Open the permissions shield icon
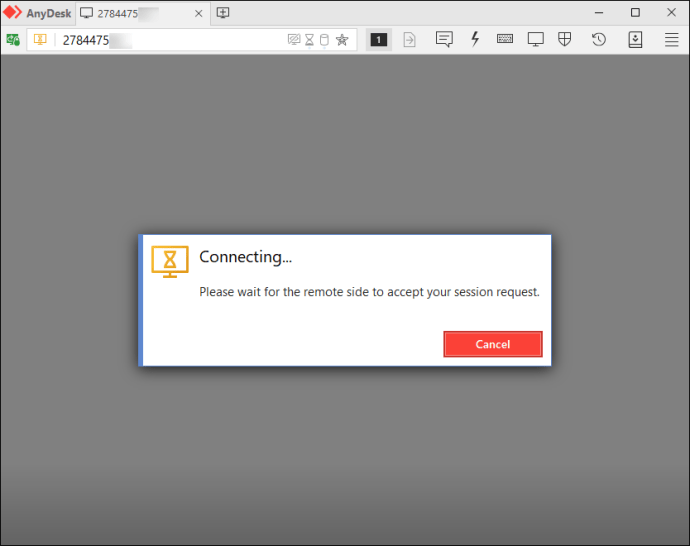The image size is (690, 546). click(x=565, y=39)
